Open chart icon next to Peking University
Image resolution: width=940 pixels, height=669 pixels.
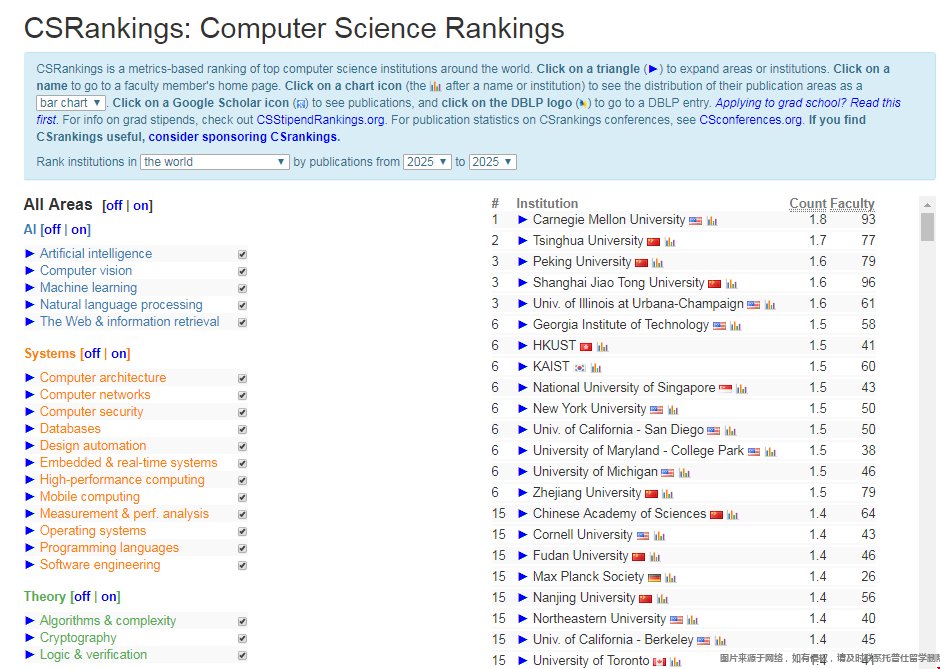coord(657,263)
